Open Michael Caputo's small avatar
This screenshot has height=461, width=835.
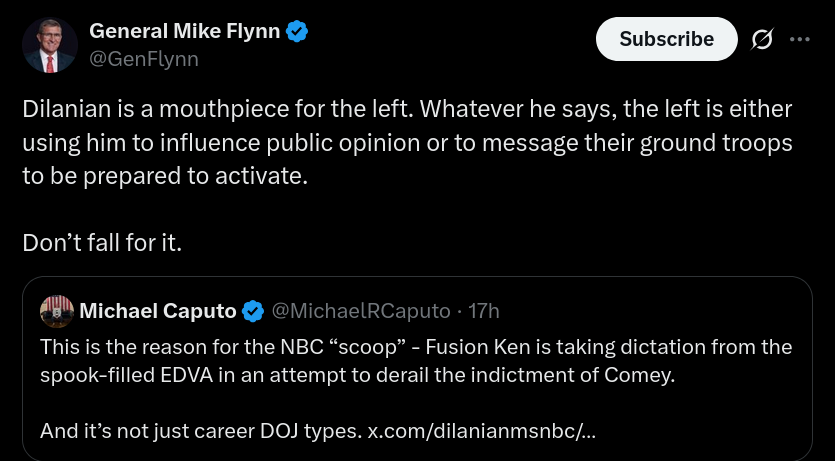click(x=57, y=311)
